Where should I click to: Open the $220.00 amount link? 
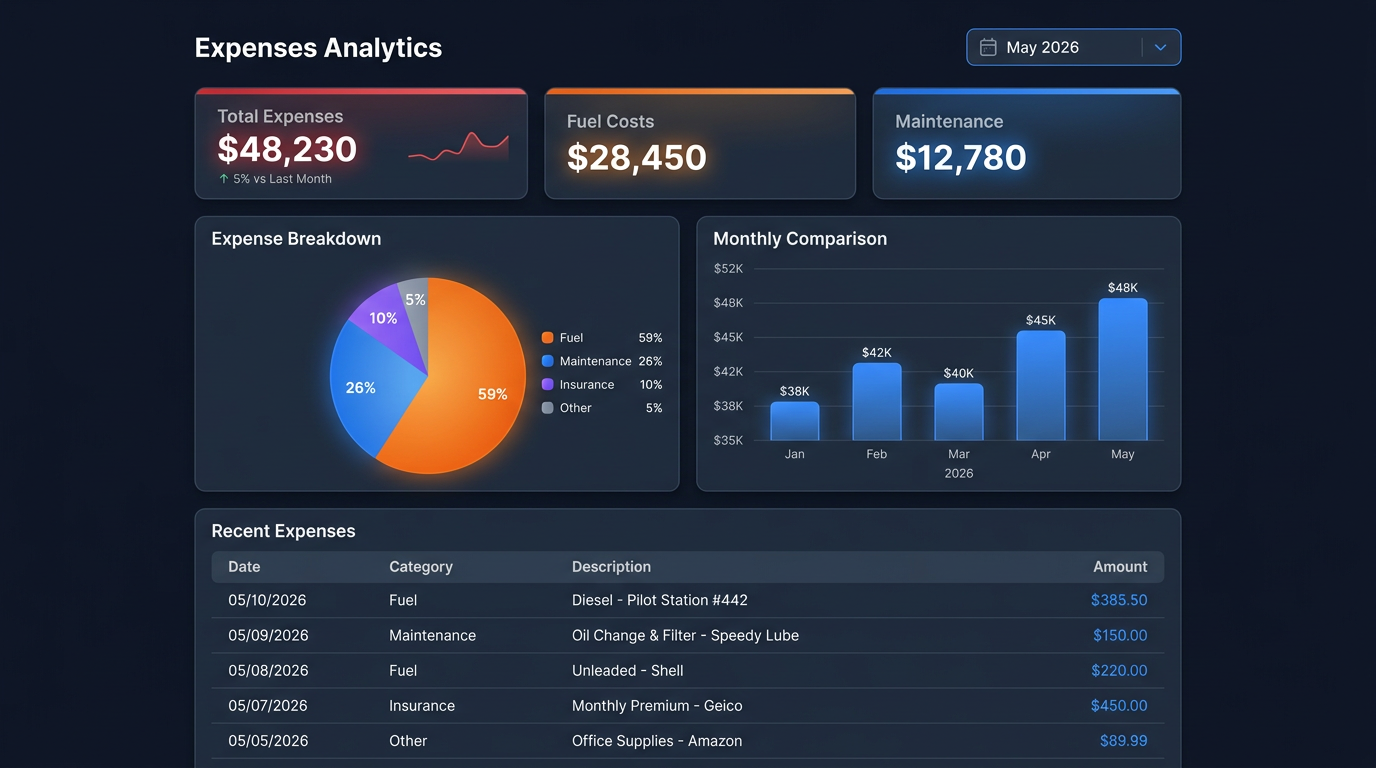tap(1119, 670)
